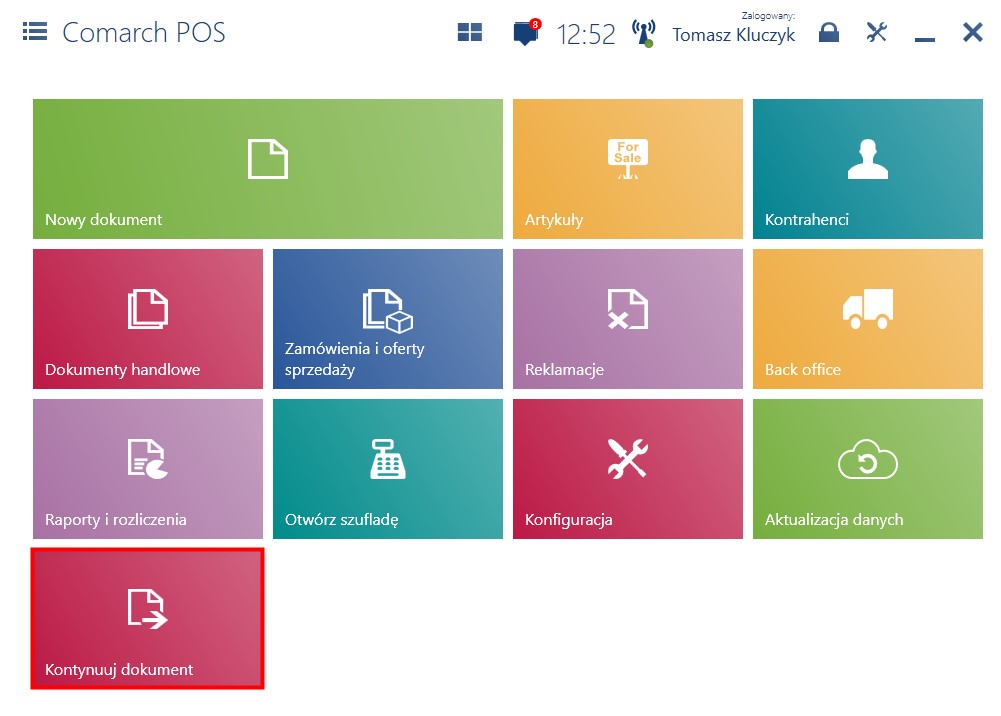This screenshot has width=1001, height=716.
Task: Click the 12:52 clock display
Action: pyautogui.click(x=585, y=34)
